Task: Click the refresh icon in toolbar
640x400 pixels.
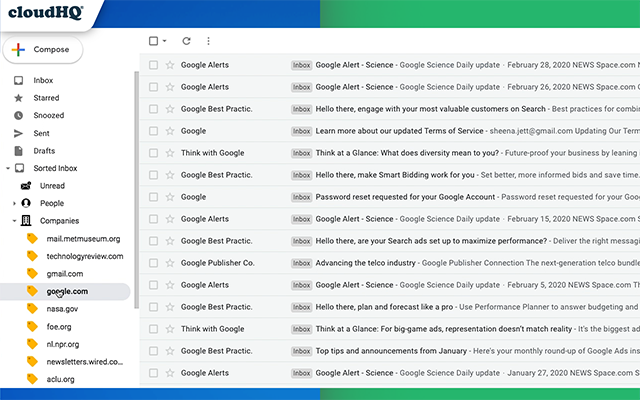Action: (x=187, y=41)
